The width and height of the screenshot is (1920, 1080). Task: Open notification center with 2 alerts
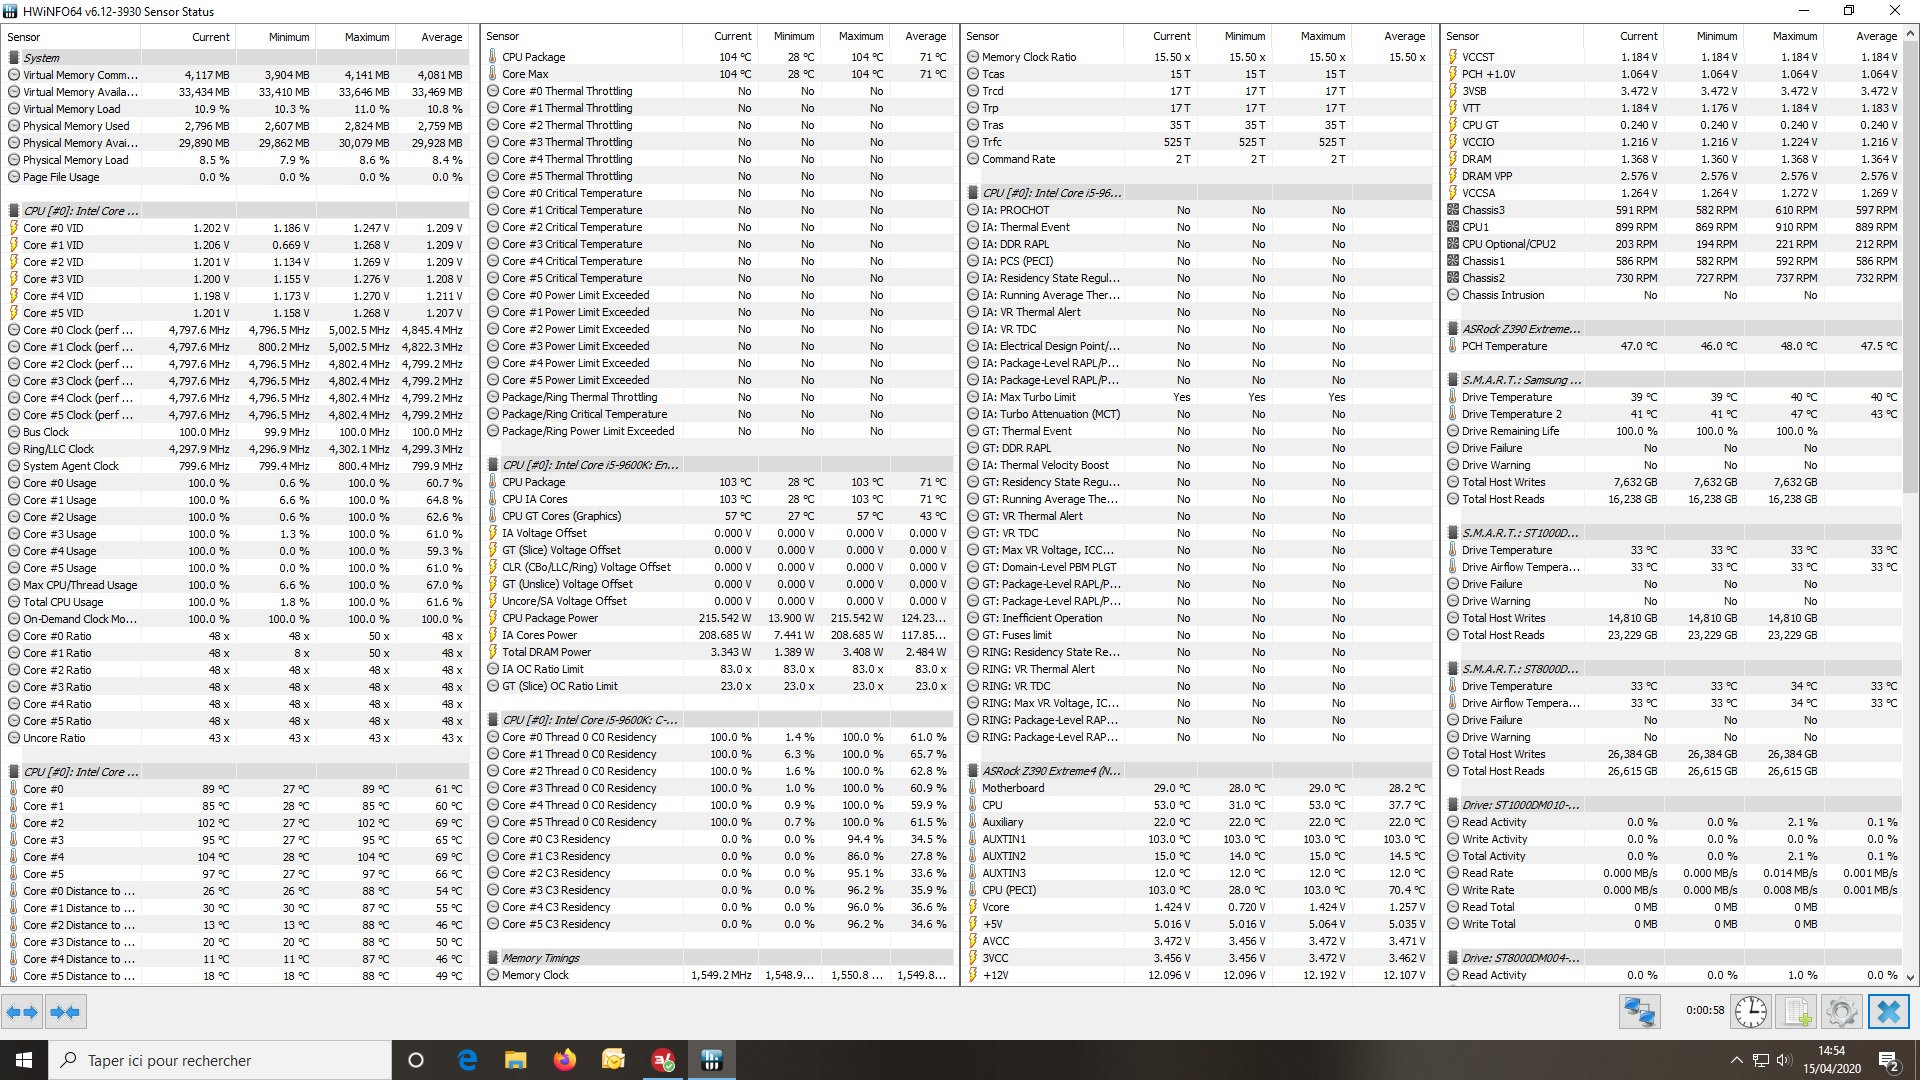click(x=1888, y=1061)
